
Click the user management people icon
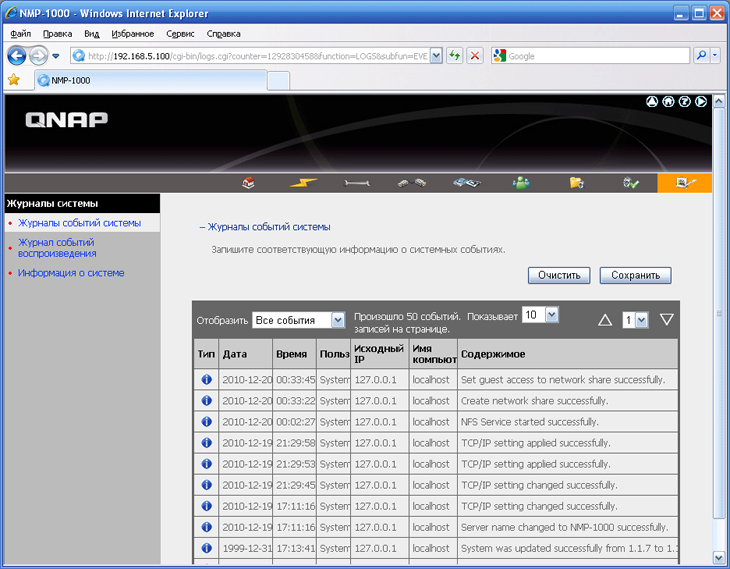click(521, 183)
